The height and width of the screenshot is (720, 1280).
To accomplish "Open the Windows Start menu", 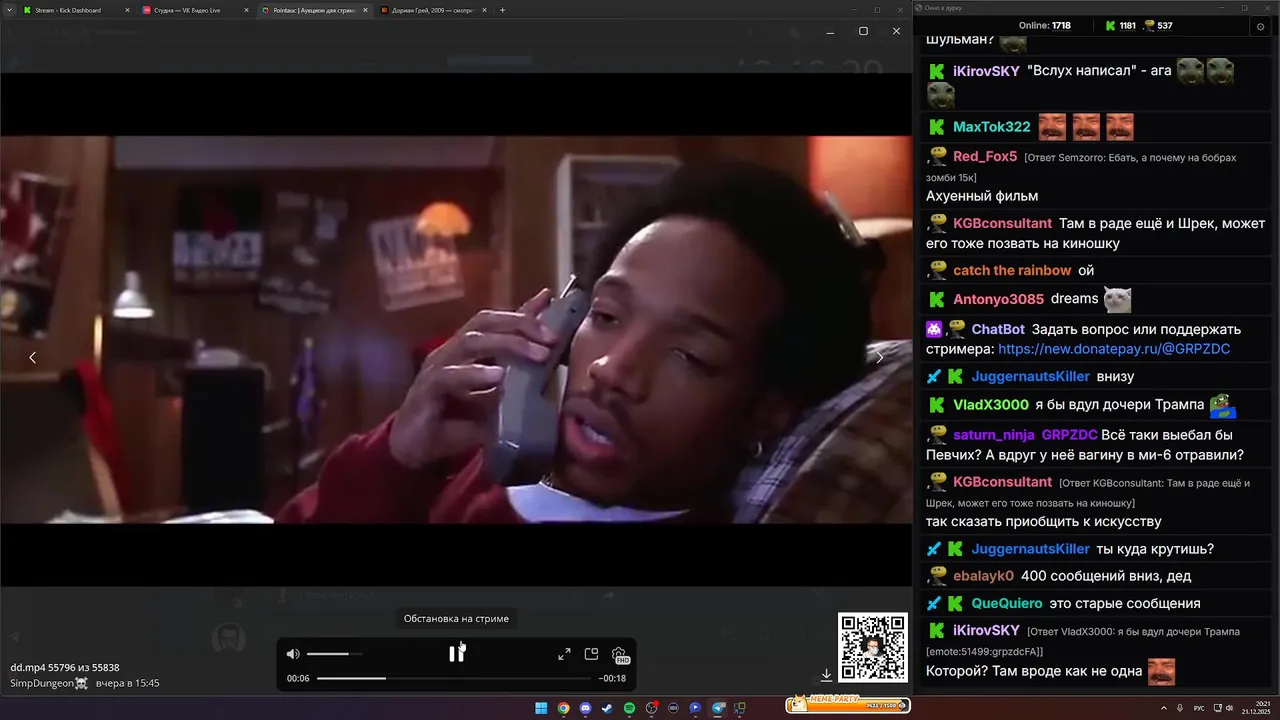I will tap(541, 708).
